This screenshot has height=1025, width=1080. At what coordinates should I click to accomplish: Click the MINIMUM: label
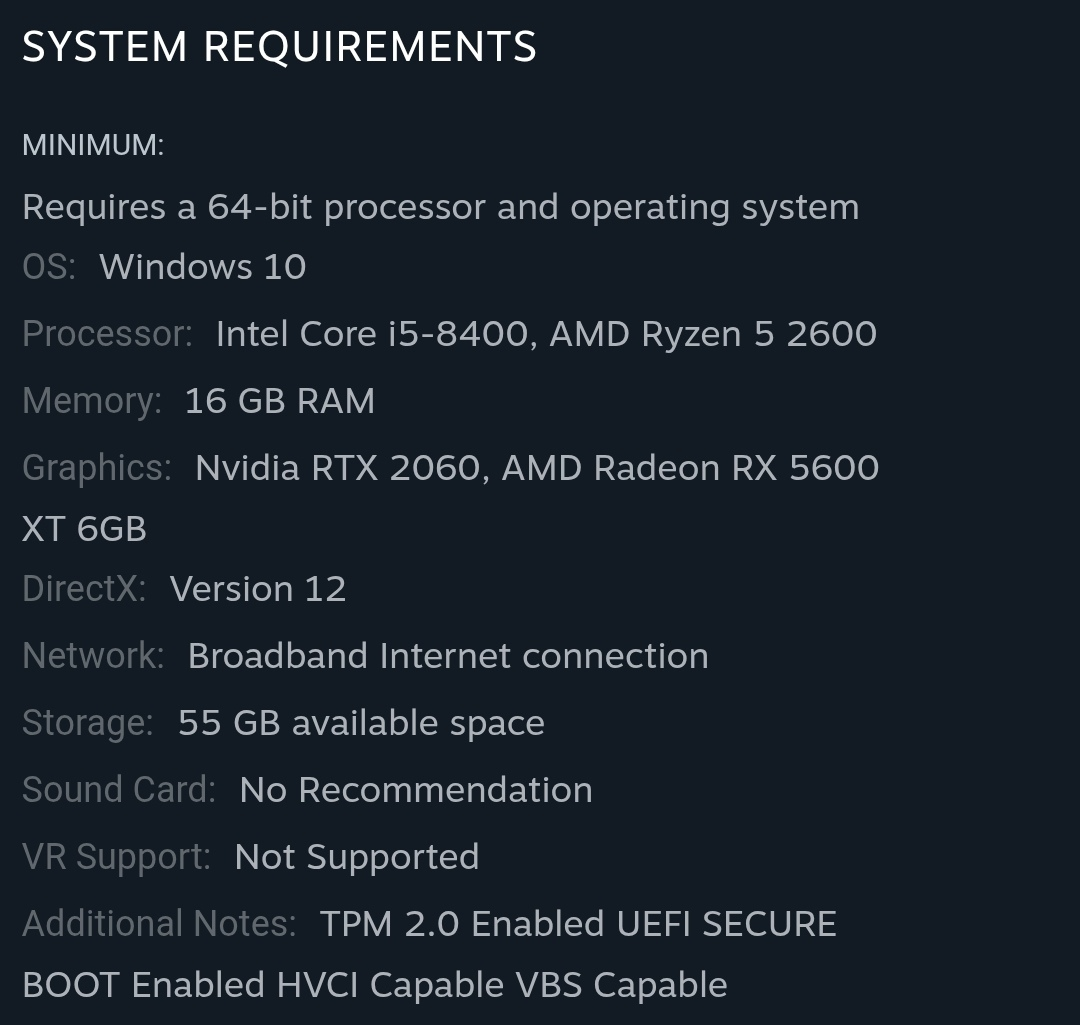point(93,145)
